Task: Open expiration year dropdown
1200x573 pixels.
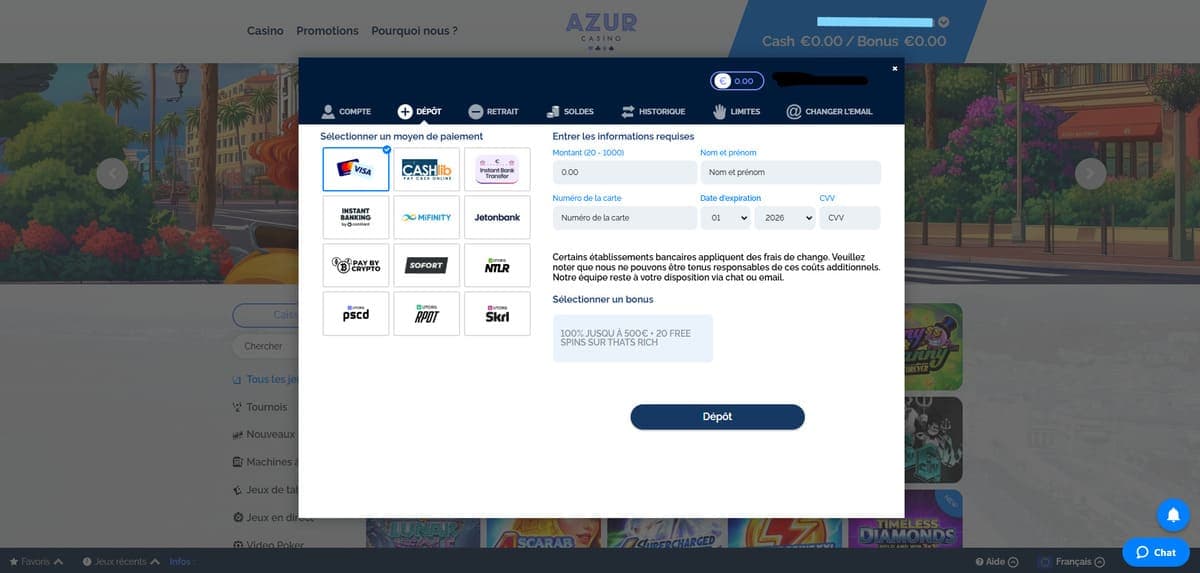Action: 785,217
